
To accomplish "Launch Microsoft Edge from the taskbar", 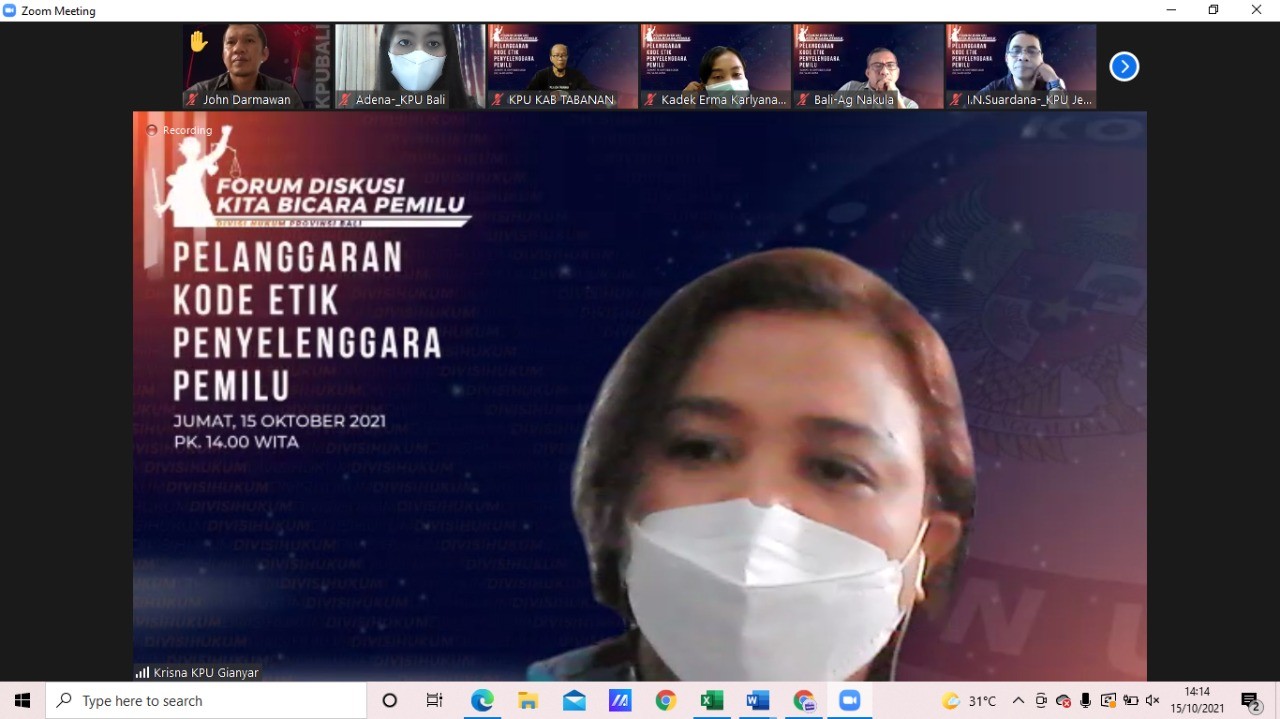I will tap(482, 701).
